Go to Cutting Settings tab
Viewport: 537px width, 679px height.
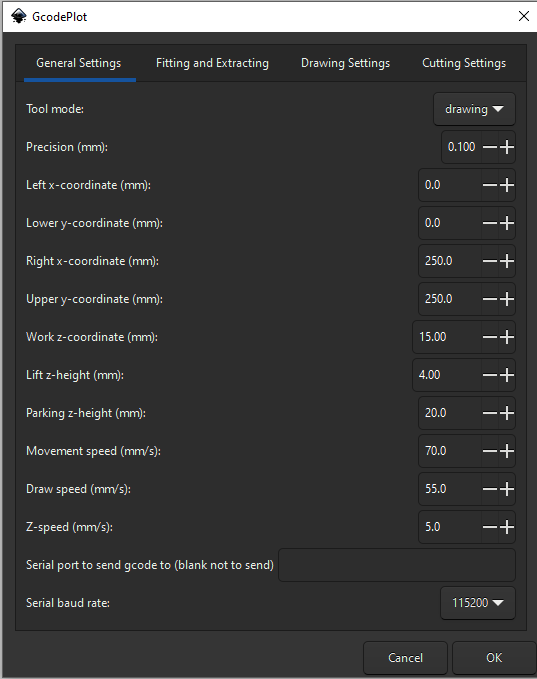[x=464, y=63]
